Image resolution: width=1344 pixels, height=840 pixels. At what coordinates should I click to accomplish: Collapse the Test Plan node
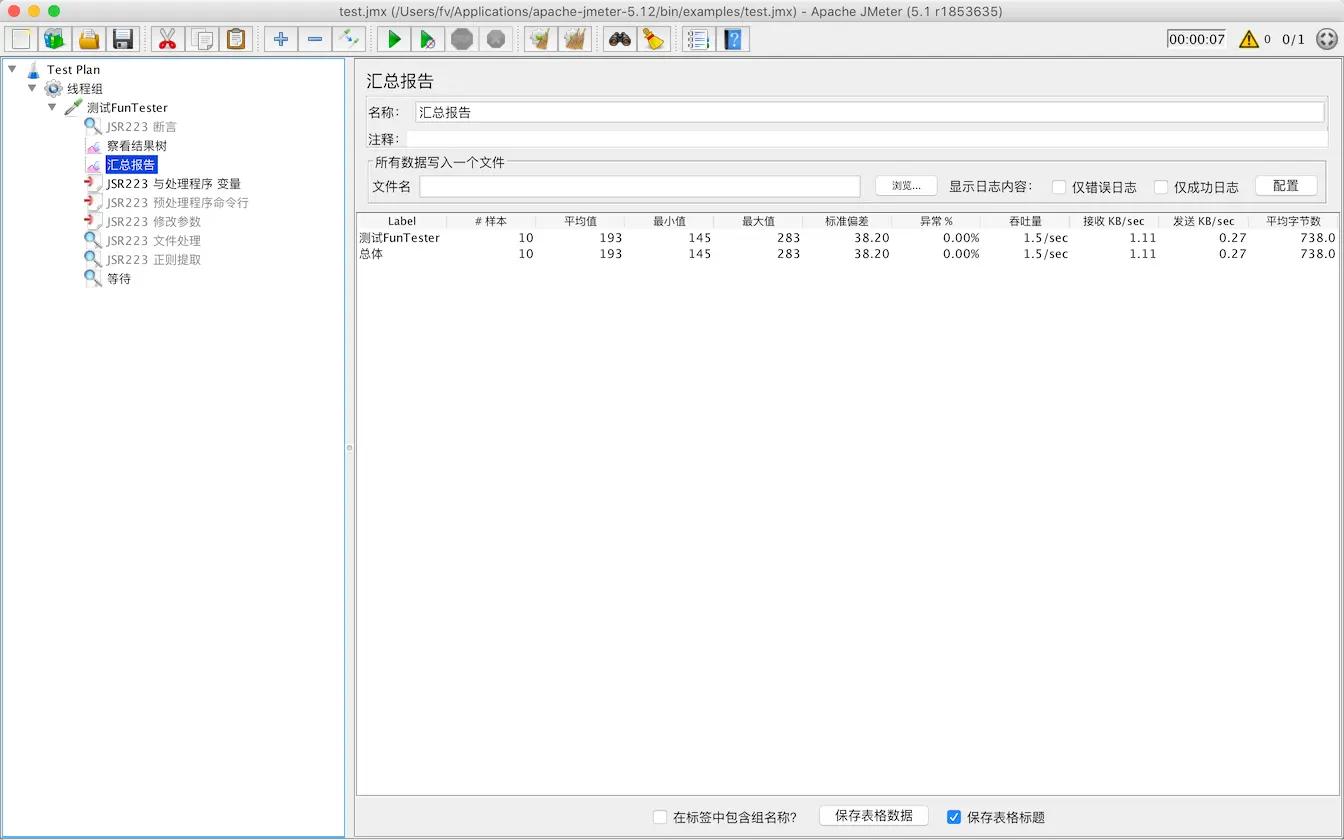[x=12, y=69]
